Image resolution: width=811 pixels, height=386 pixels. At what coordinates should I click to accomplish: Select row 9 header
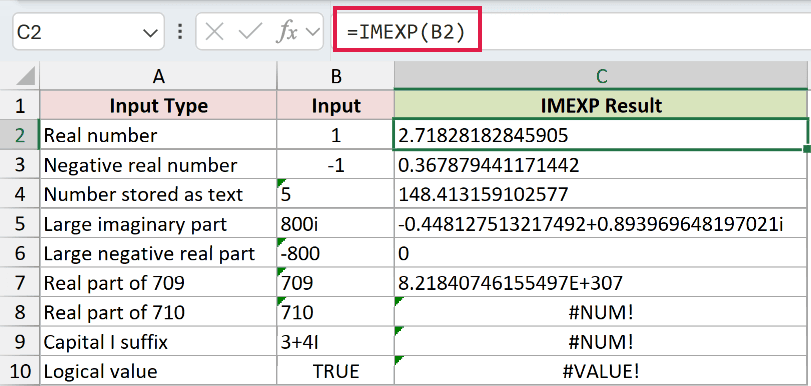click(20, 342)
